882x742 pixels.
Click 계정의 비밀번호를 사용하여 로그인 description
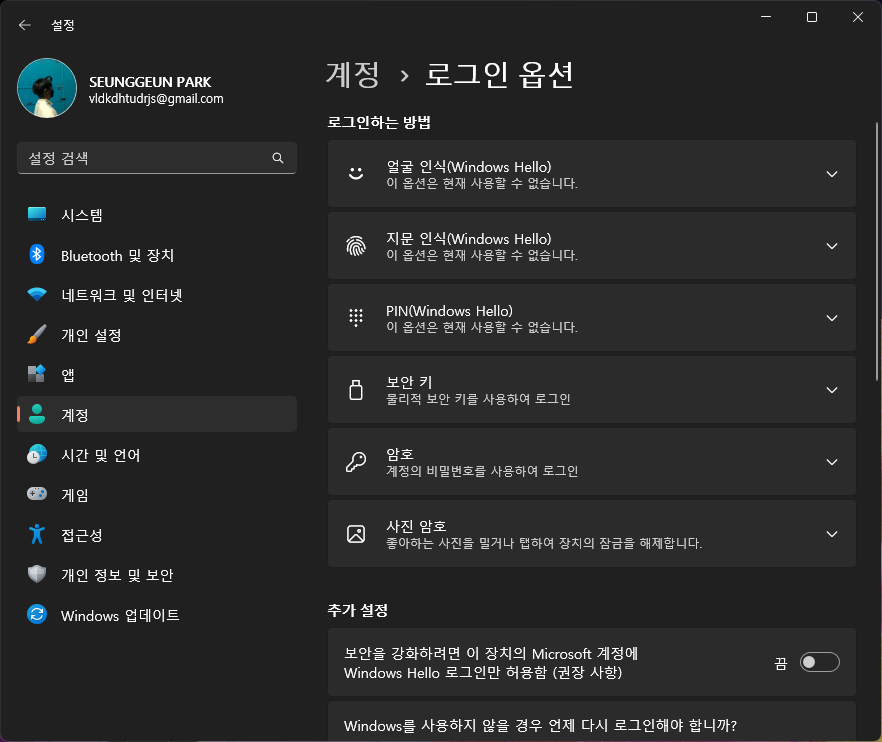pyautogui.click(x=482, y=471)
